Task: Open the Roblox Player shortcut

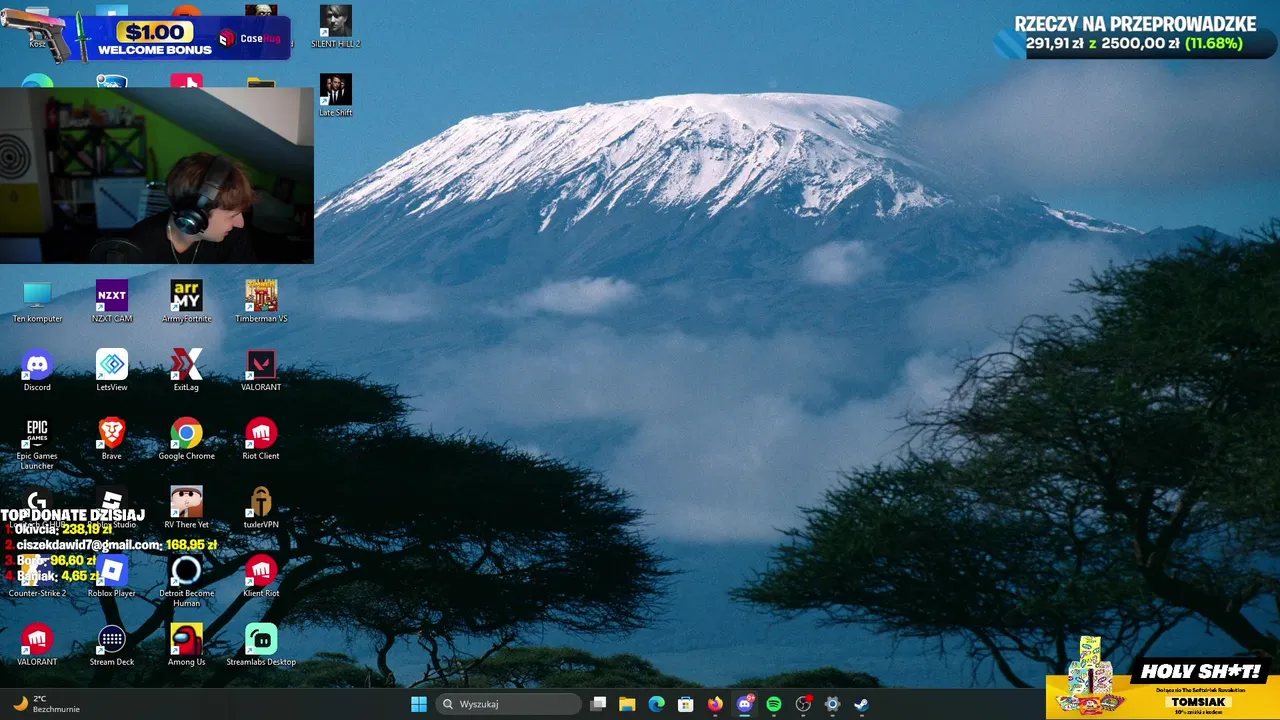Action: tap(111, 576)
